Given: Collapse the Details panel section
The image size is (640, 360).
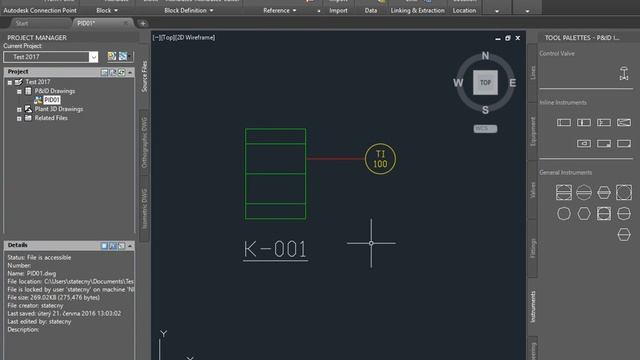Looking at the screenshot, I should (x=130, y=246).
